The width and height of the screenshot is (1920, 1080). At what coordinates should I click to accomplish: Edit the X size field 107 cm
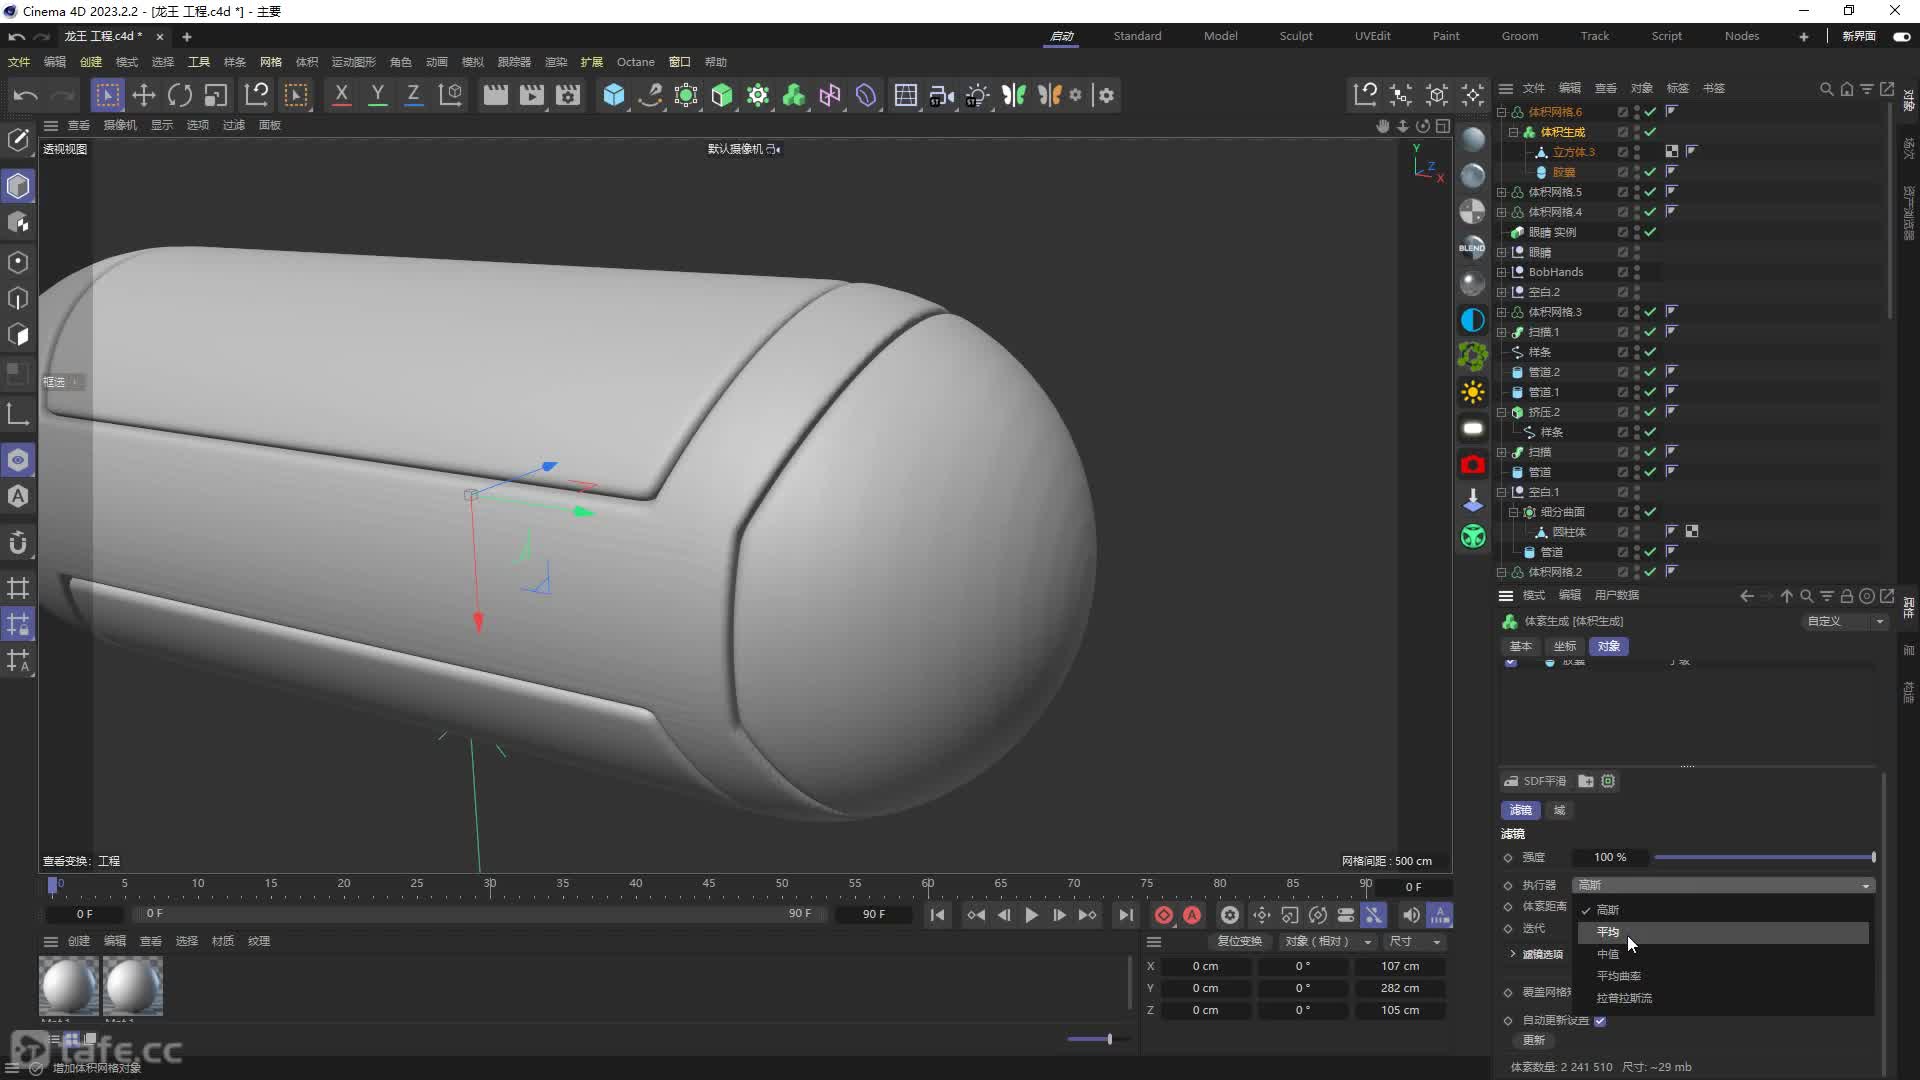pyautogui.click(x=1399, y=966)
